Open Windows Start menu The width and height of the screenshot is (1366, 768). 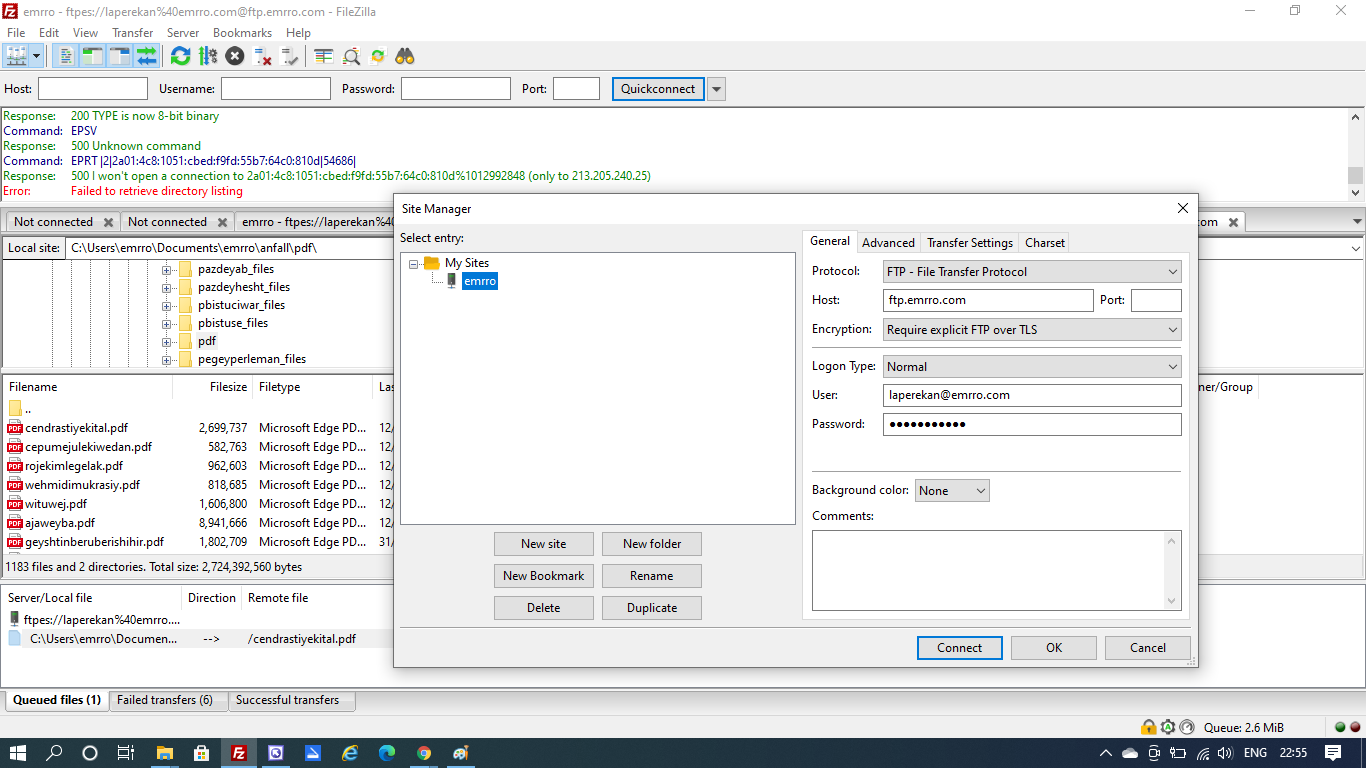pos(18,753)
